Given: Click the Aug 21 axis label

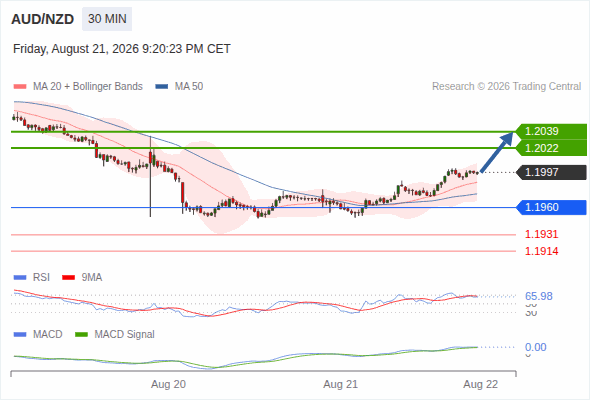Looking at the screenshot, I should point(341,384).
